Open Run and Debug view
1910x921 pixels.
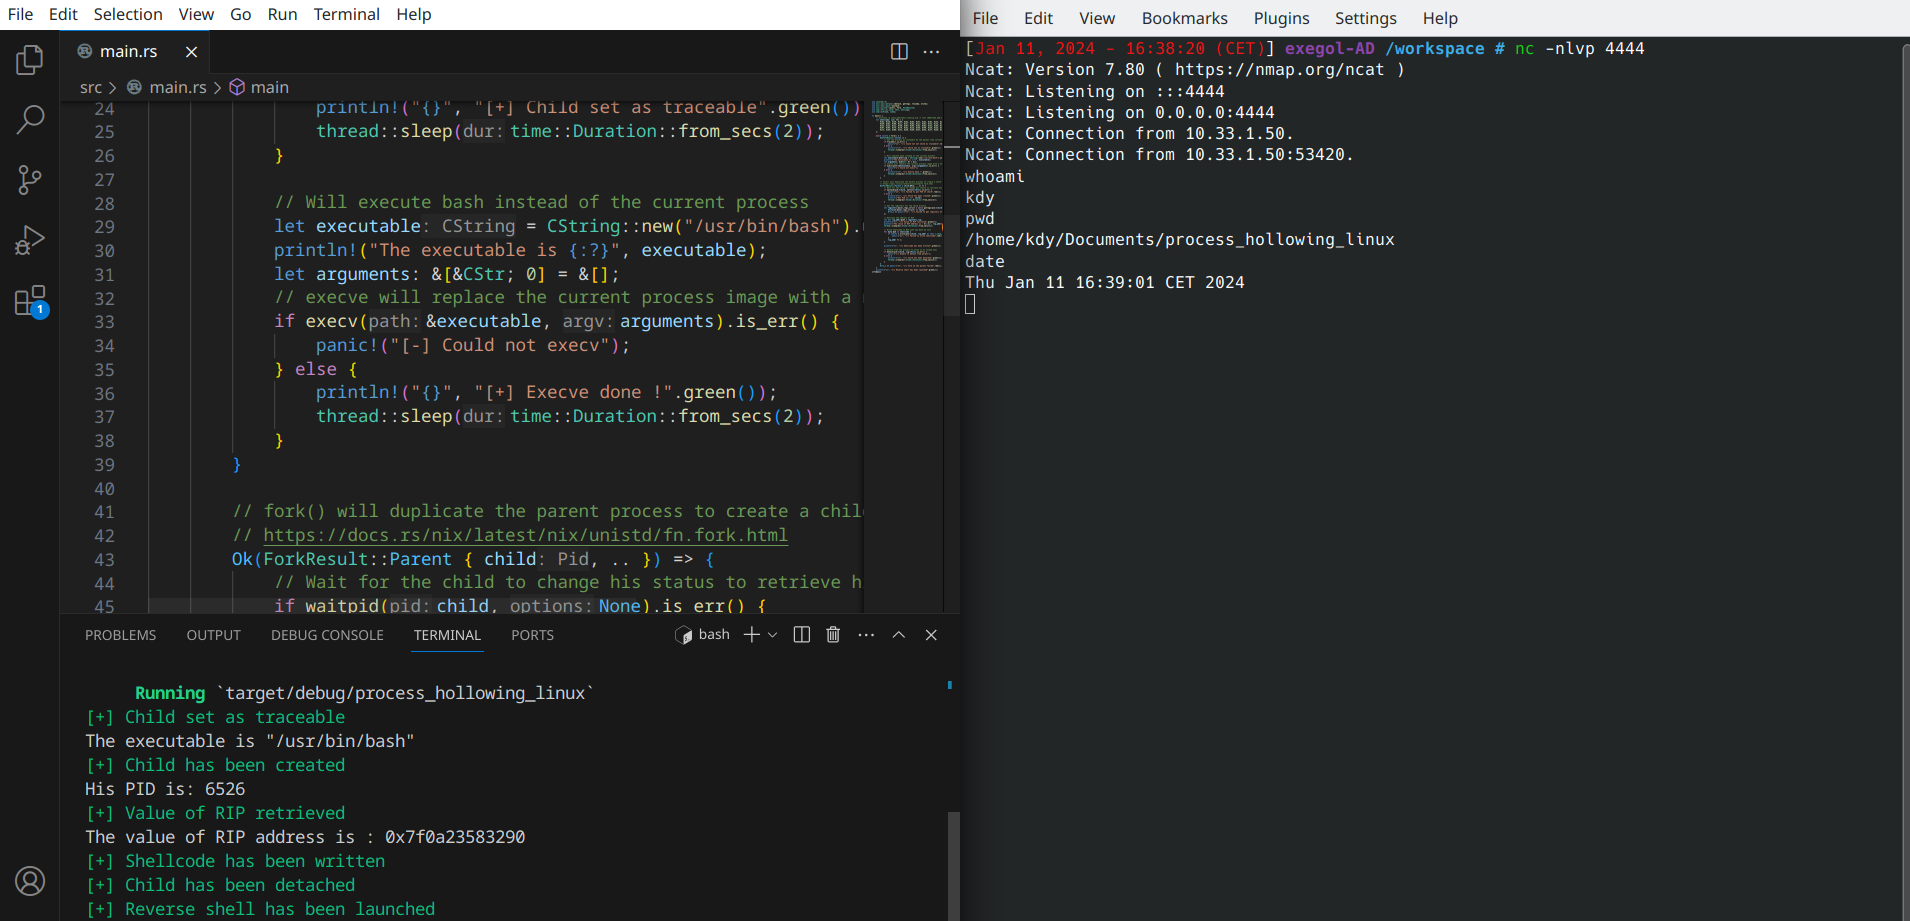pyautogui.click(x=30, y=240)
